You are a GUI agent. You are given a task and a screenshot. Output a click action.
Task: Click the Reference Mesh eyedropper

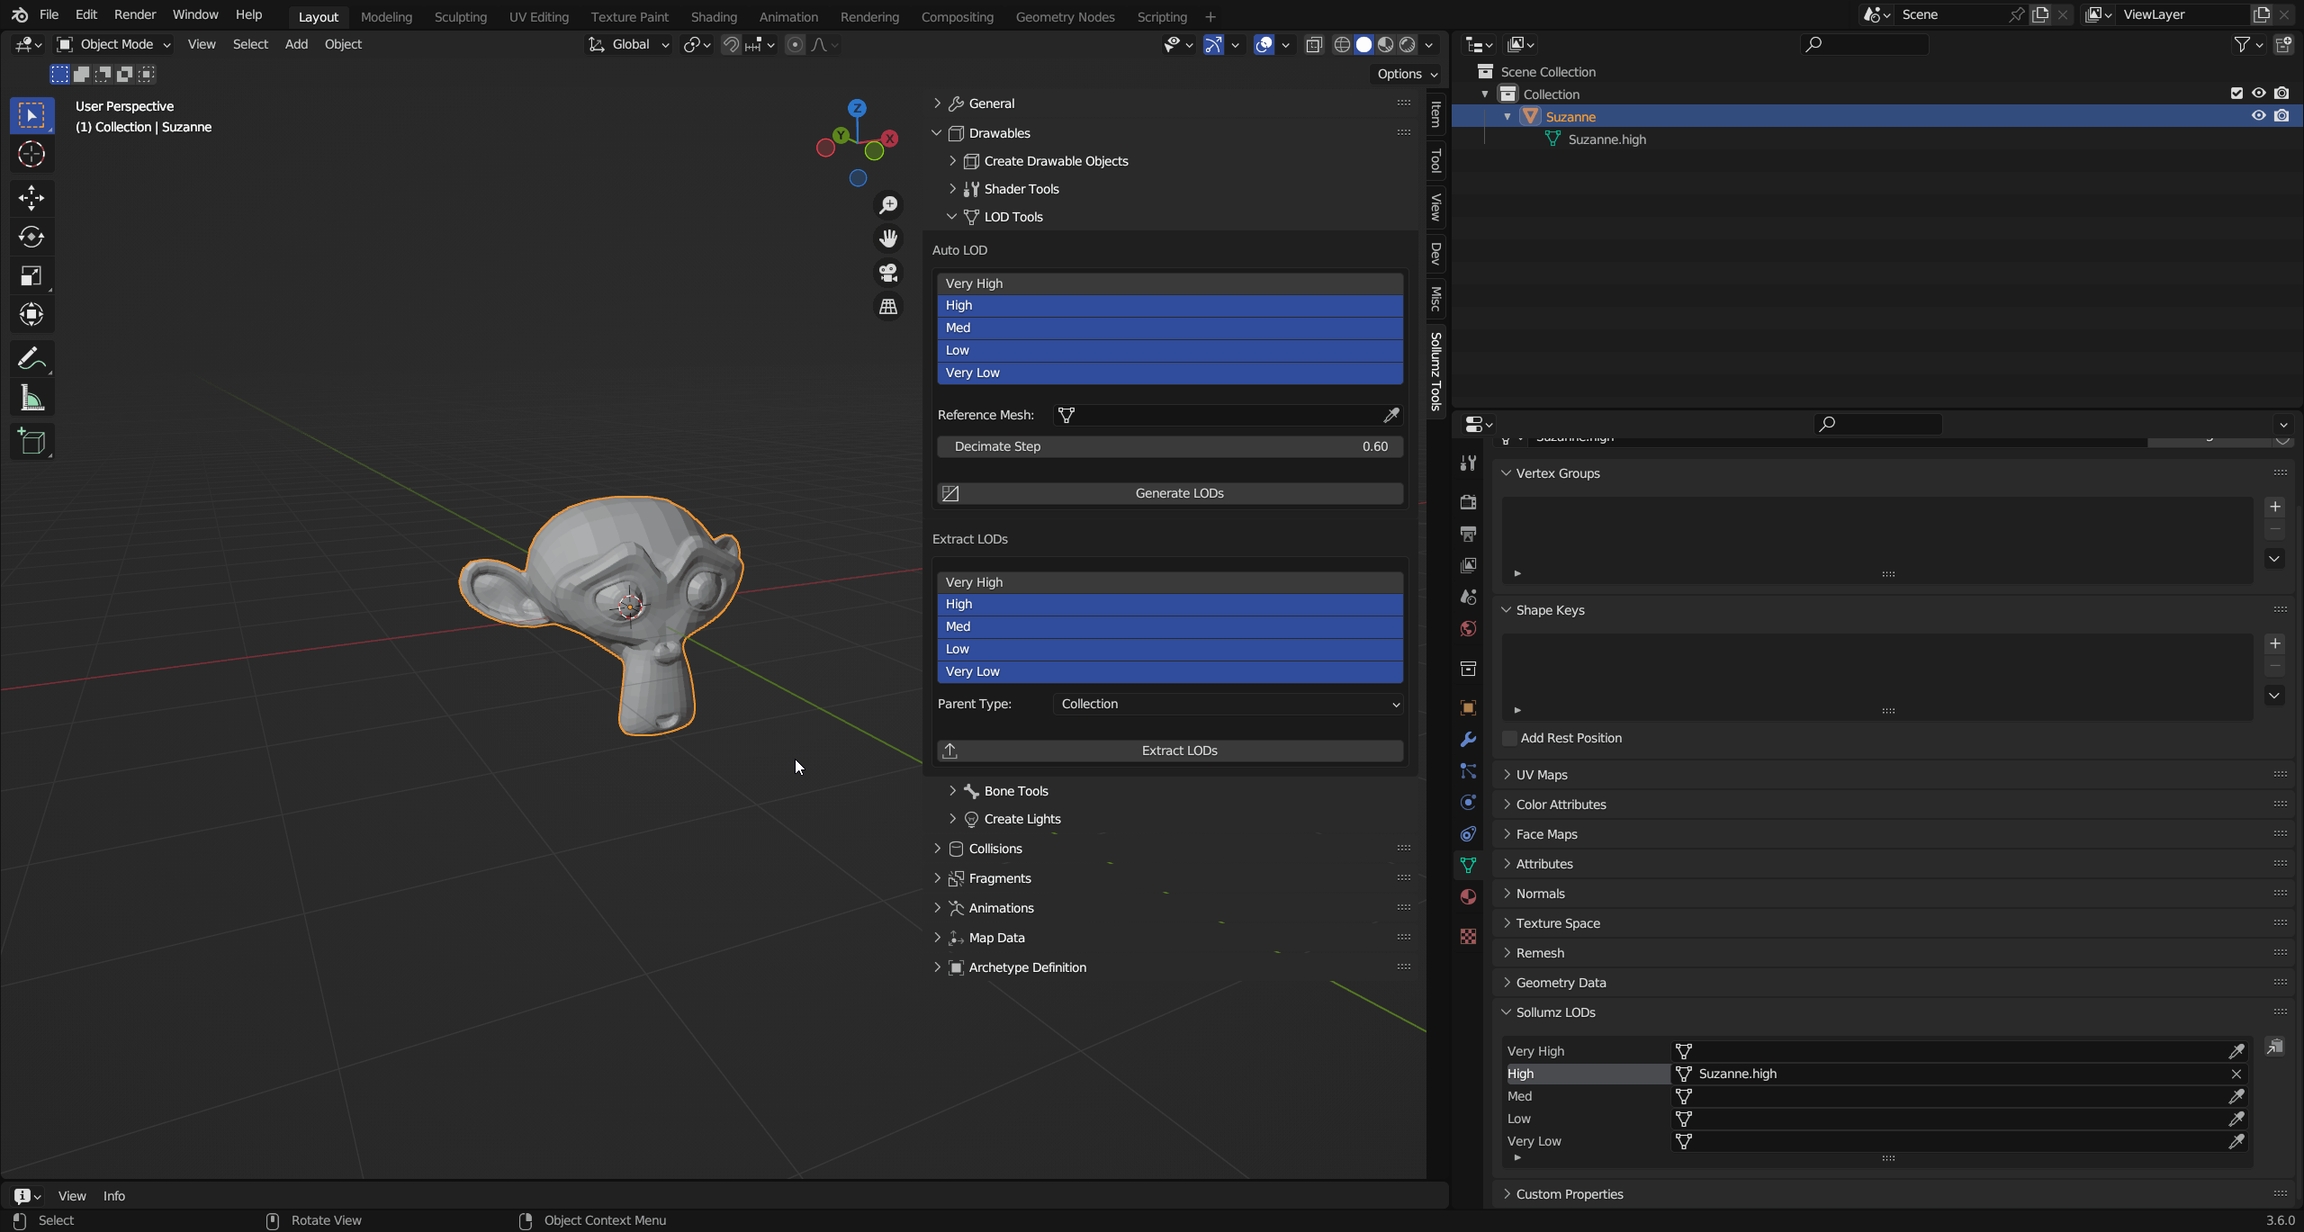click(1391, 415)
